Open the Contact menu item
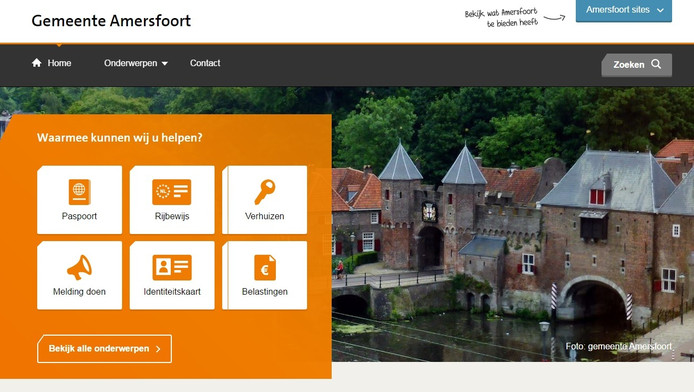Viewport: 694px width, 392px height. click(205, 63)
